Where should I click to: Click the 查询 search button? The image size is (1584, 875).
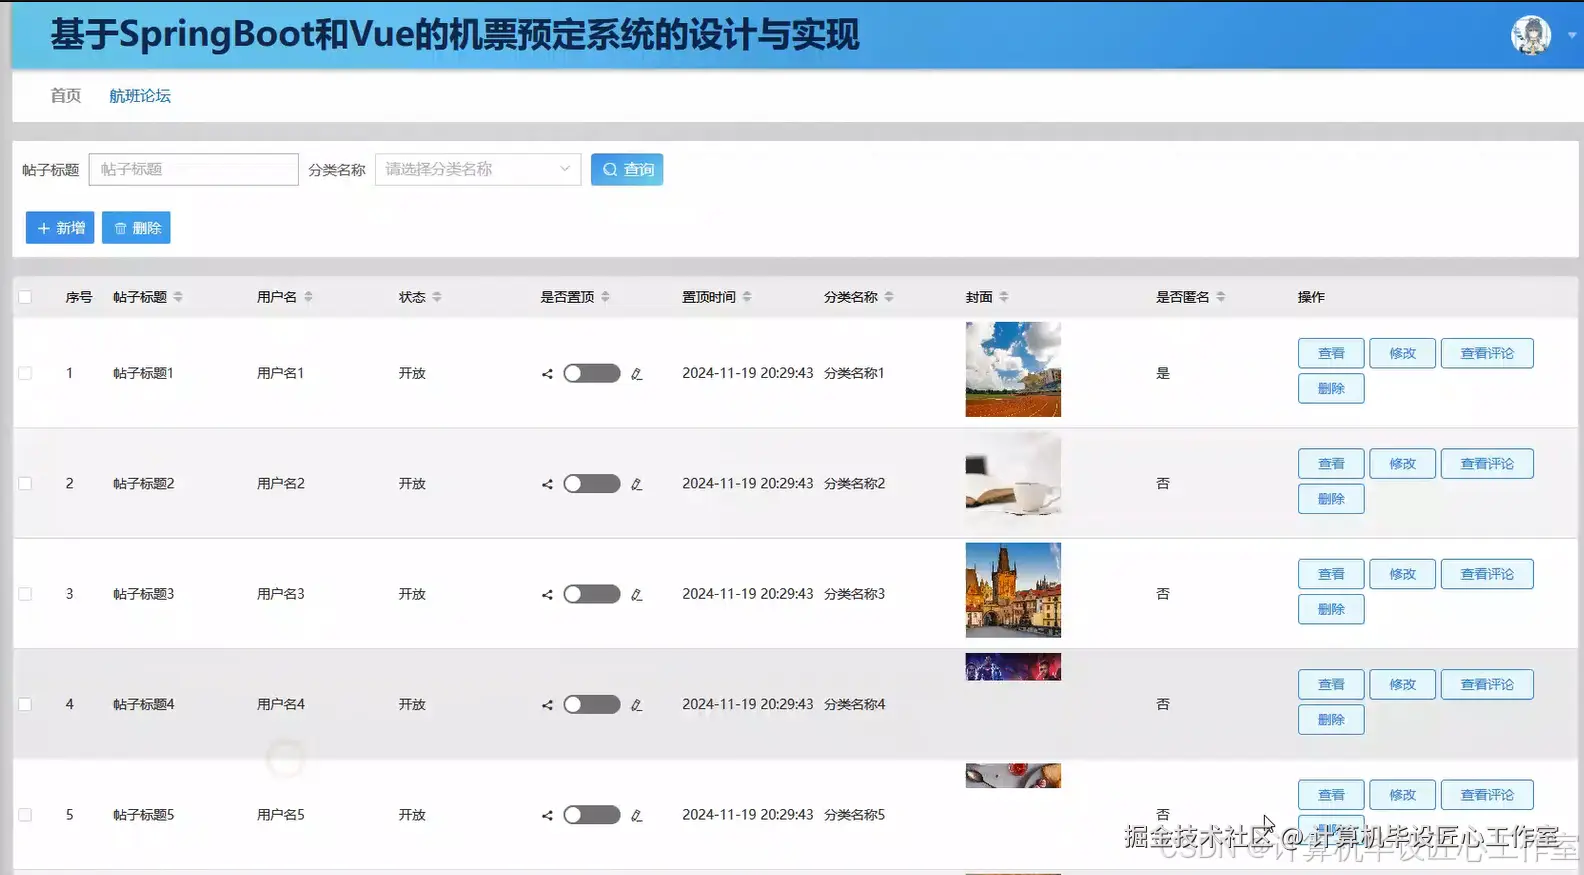tap(627, 169)
